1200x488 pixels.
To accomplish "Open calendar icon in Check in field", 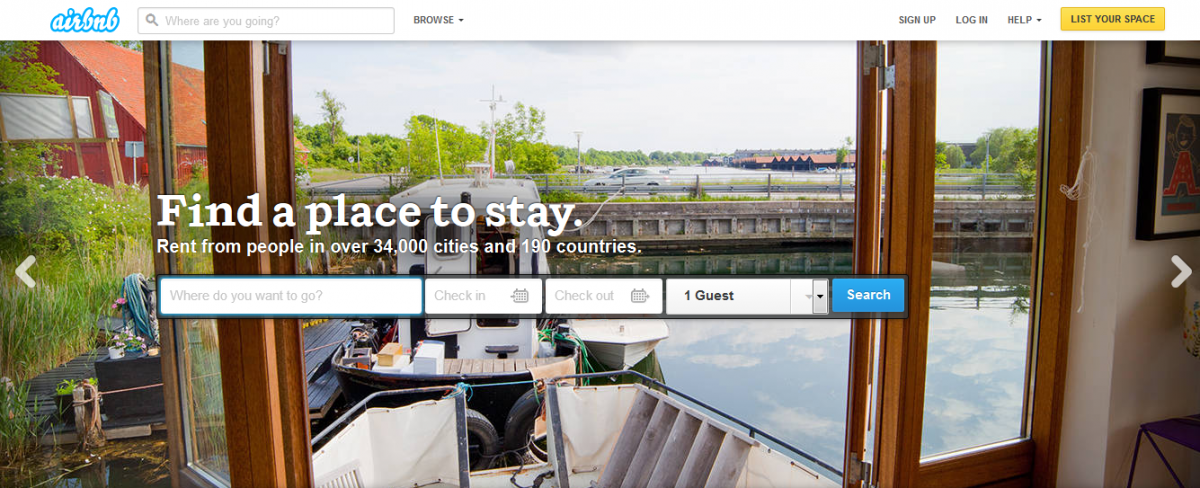I will click(520, 296).
